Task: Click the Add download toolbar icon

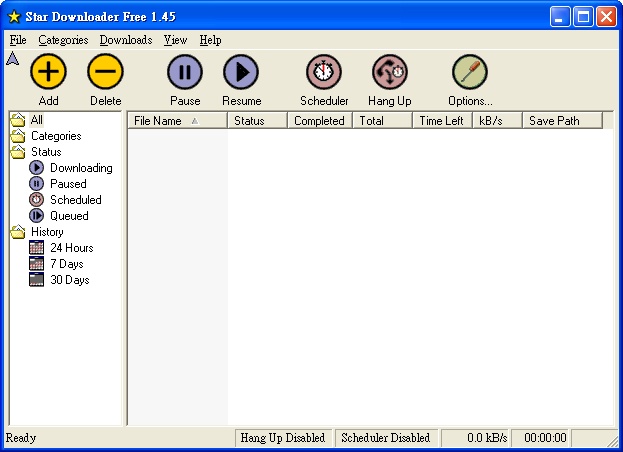Action: (x=48, y=72)
